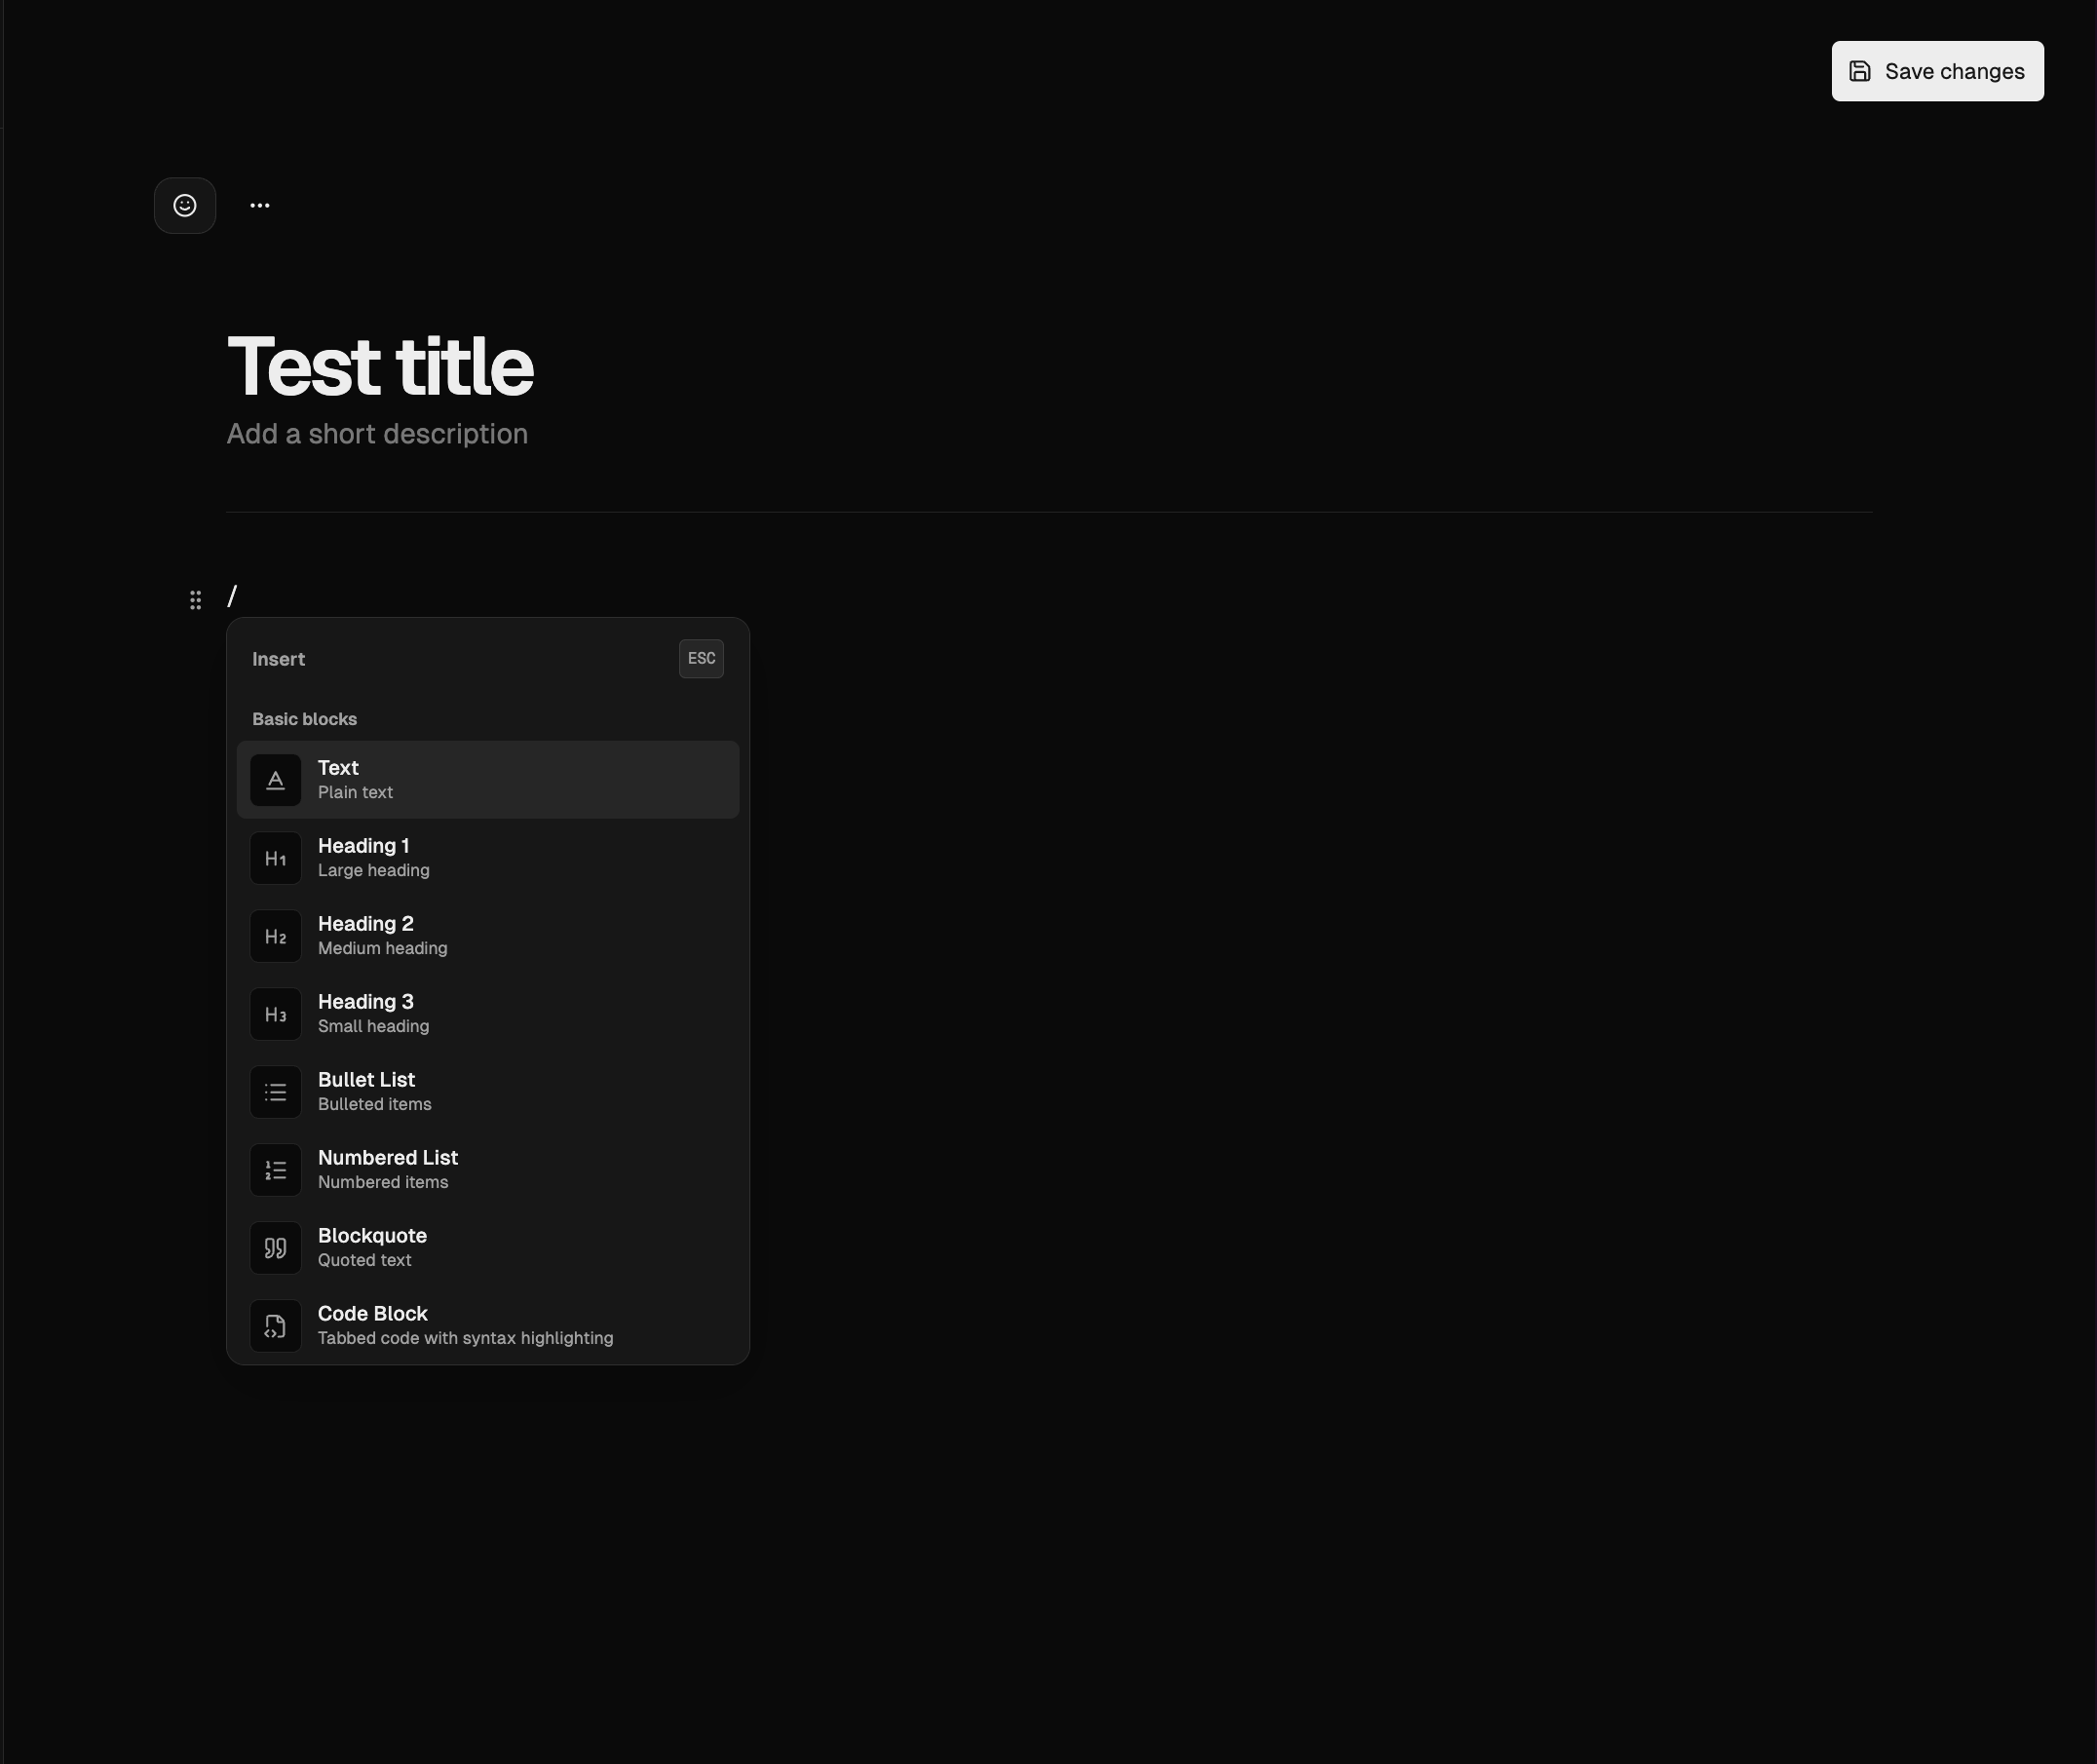Viewport: 2097px width, 1764px height.
Task: Choose Numbered List from Insert menu
Action: [488, 1170]
